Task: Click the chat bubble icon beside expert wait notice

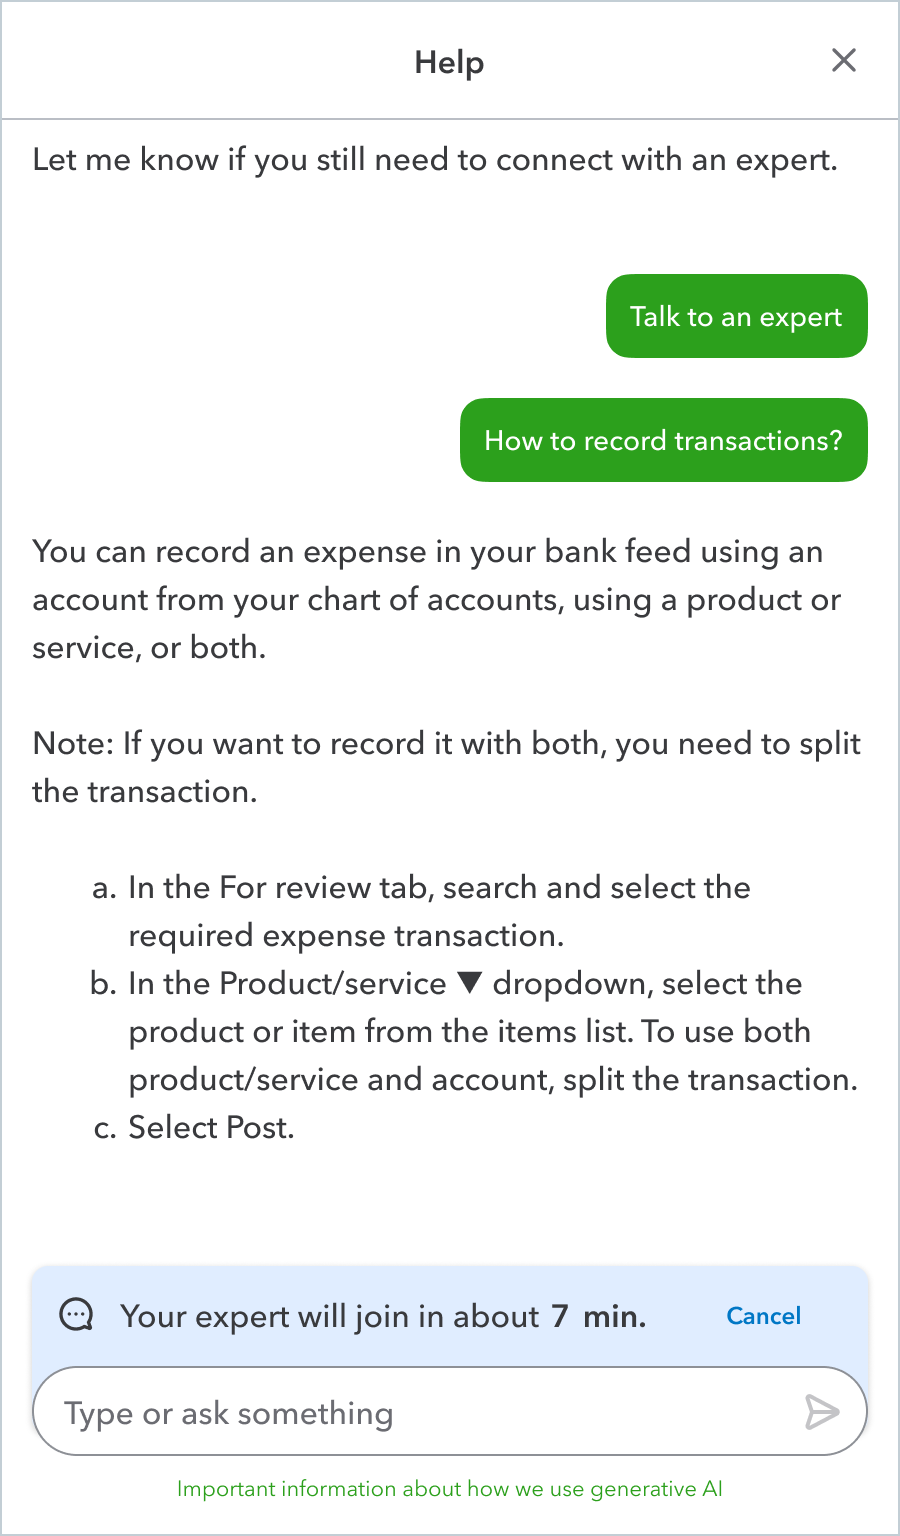Action: [77, 1315]
